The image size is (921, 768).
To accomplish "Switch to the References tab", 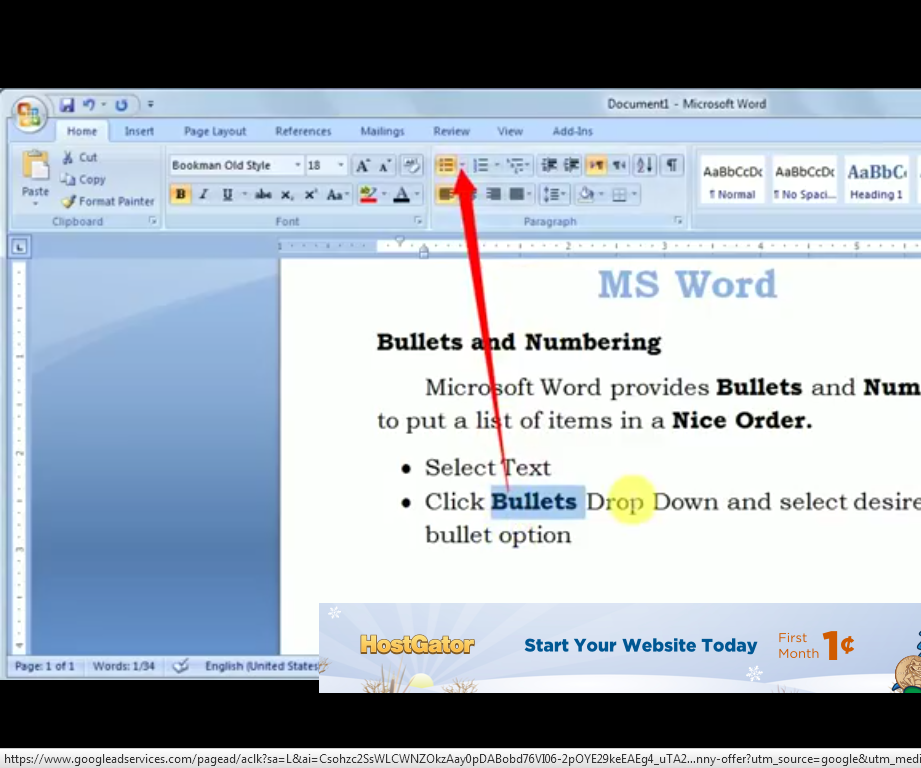I will click(303, 132).
